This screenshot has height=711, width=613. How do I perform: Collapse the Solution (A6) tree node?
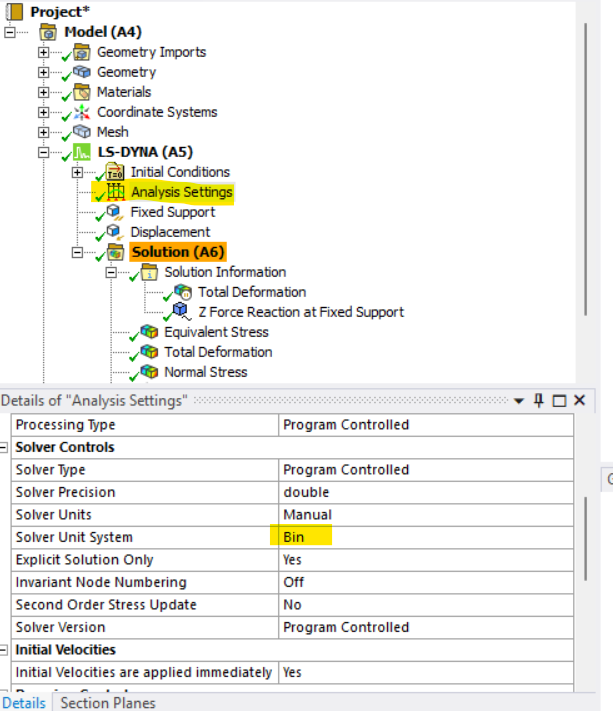coord(77,252)
